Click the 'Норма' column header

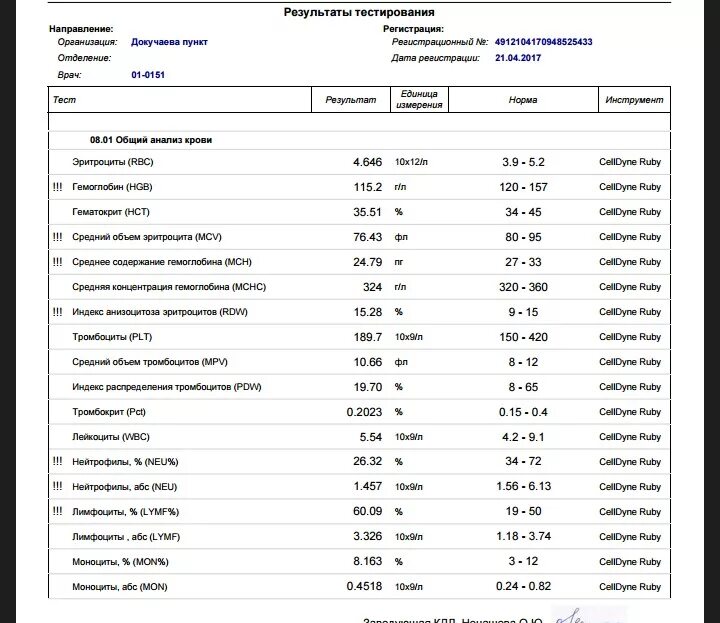tap(523, 100)
